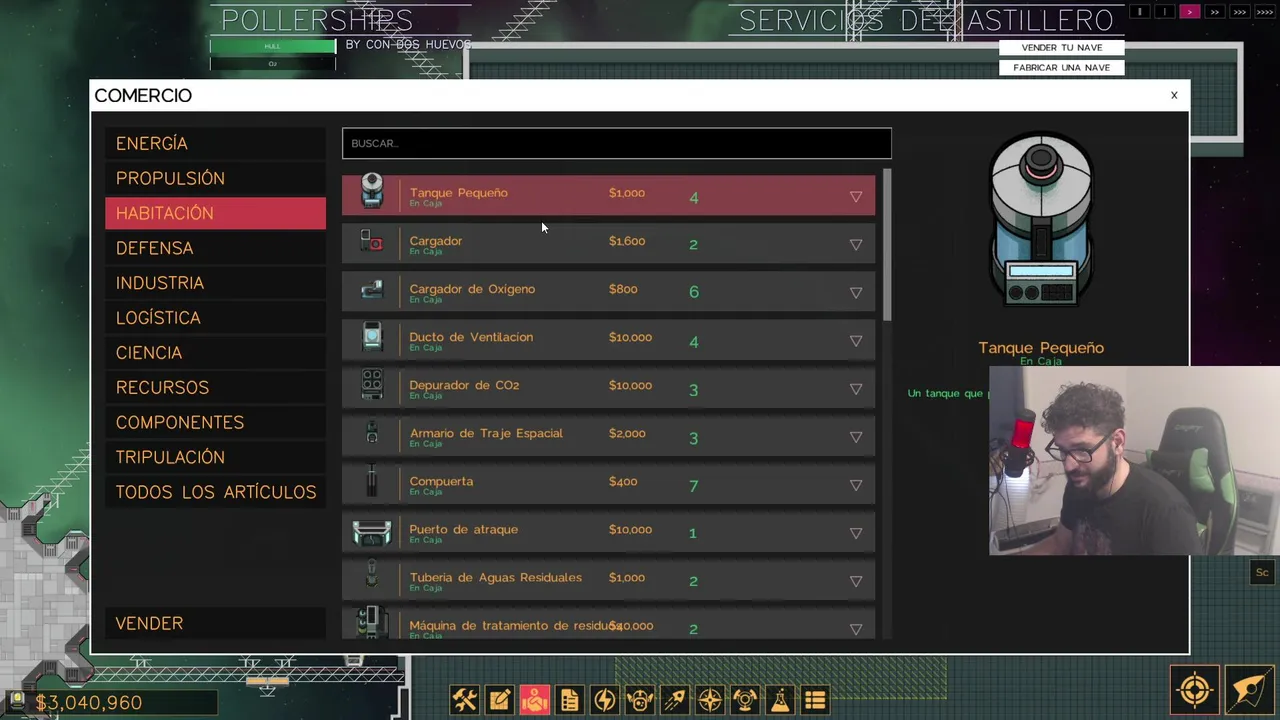Open the Recursos category
Viewport: 1280px width, 720px height.
(215, 387)
